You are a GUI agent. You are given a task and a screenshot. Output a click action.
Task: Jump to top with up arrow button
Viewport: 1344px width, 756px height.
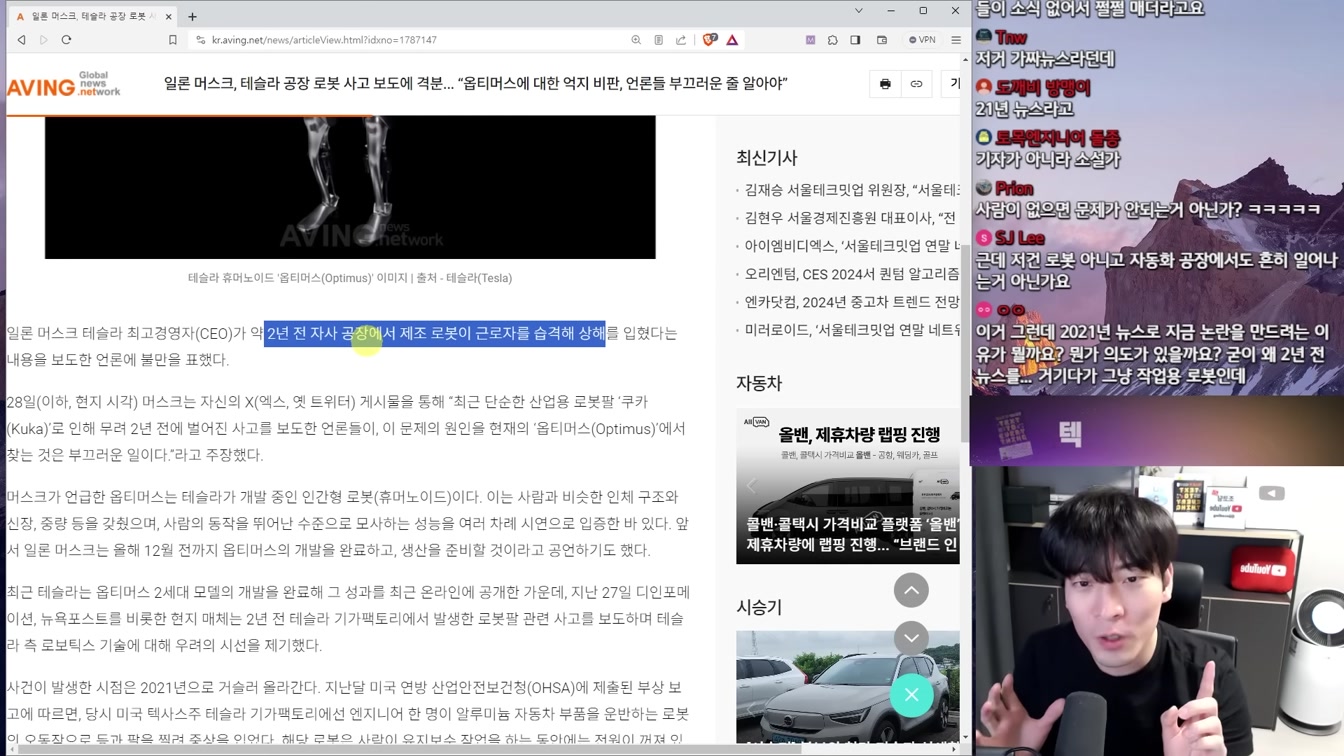pyautogui.click(x=911, y=590)
